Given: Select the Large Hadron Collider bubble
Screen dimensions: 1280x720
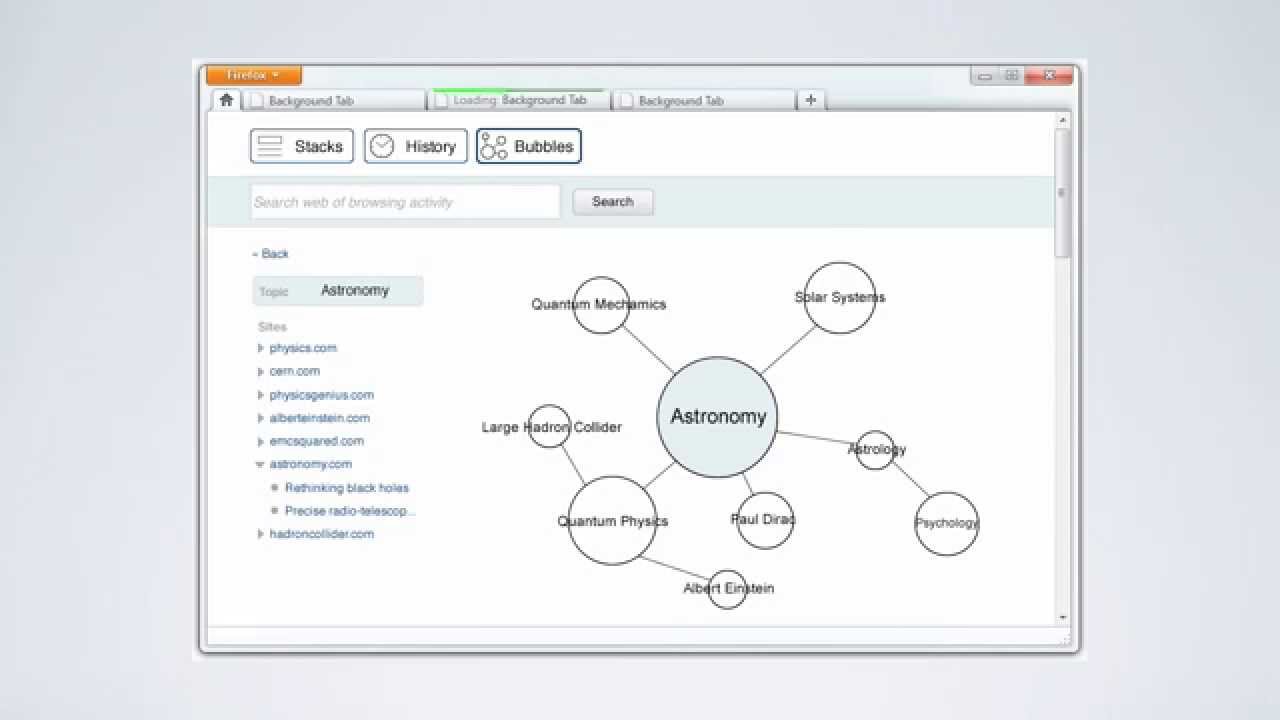Looking at the screenshot, I should click(549, 427).
